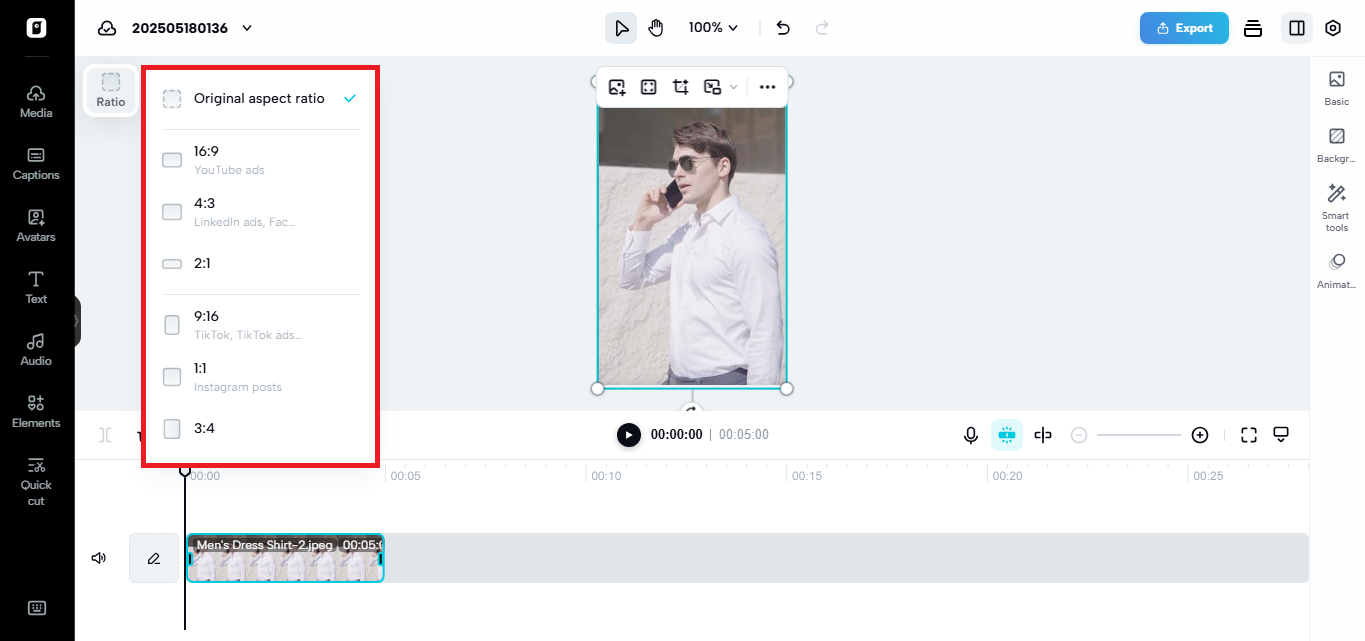Open the 100% zoom level dropdown
The width and height of the screenshot is (1365, 641).
pos(713,27)
